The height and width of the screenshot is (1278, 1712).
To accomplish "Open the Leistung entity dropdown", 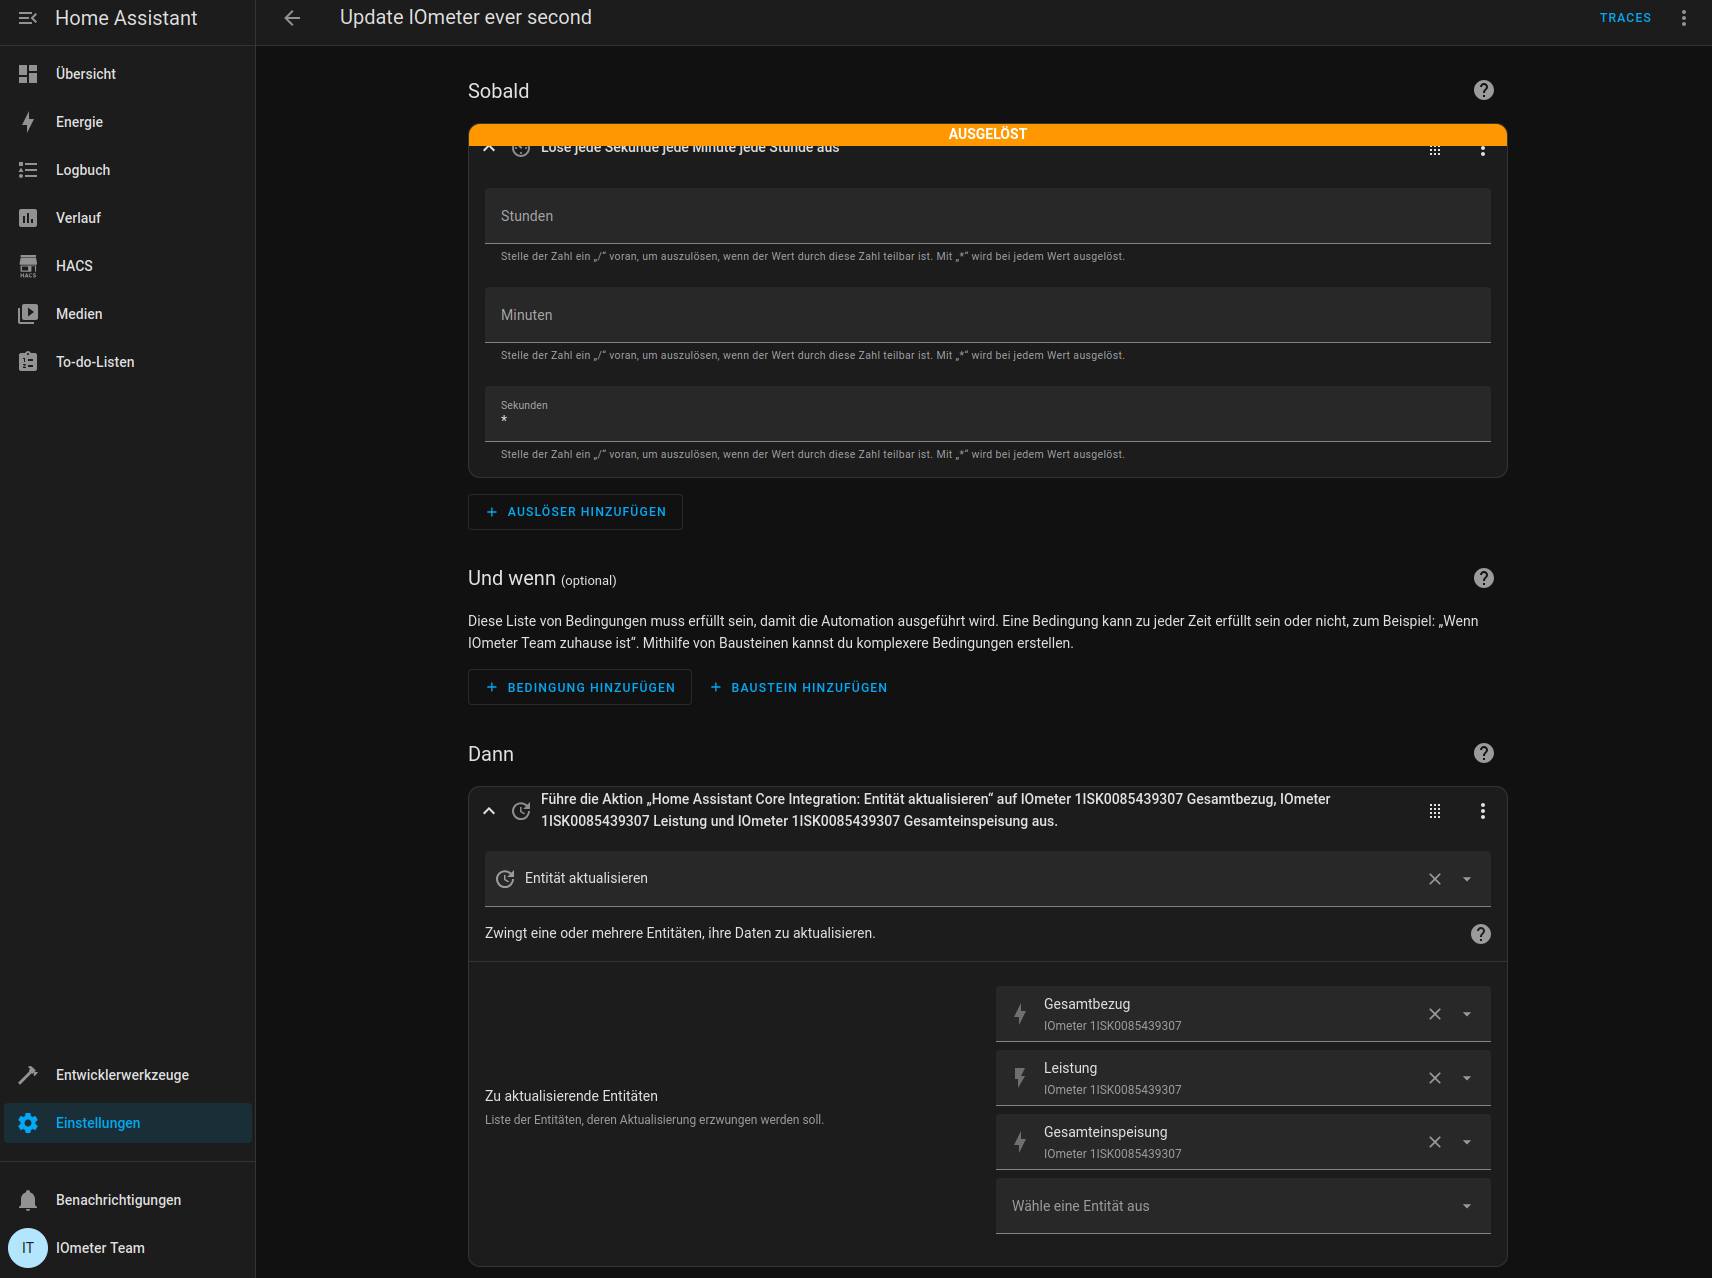I will click(x=1467, y=1078).
